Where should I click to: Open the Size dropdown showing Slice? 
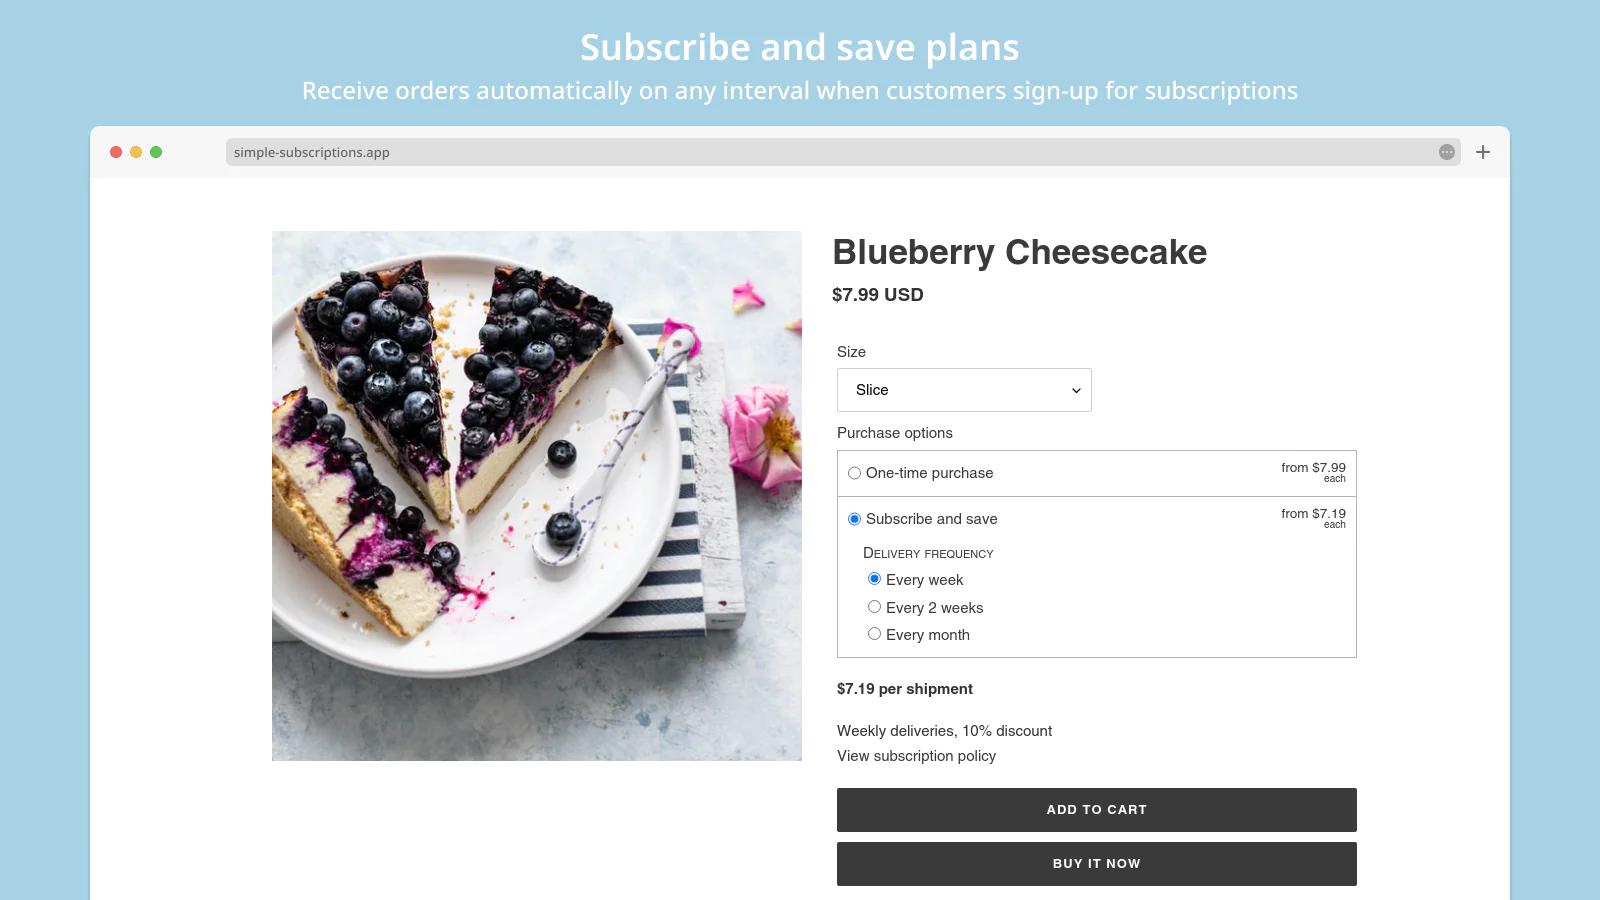click(963, 390)
